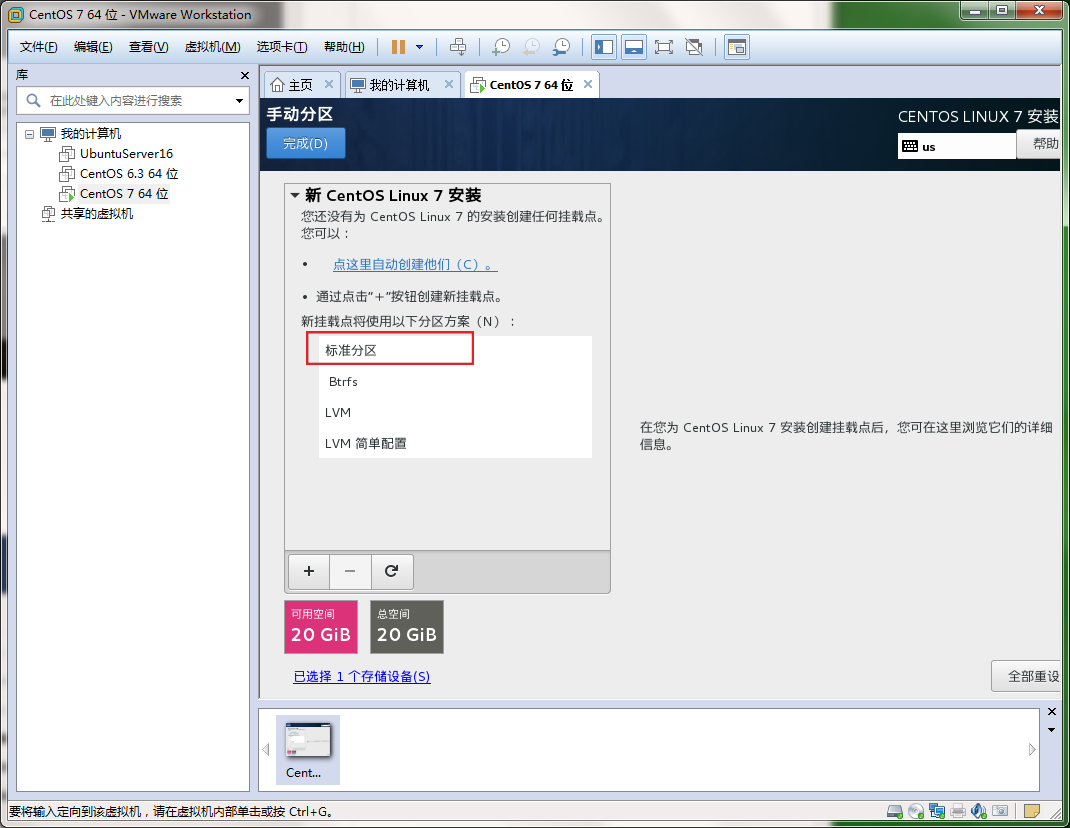Collapse the 新 CentOS Linux 7 安装 section
This screenshot has width=1070, height=828.
(295, 195)
